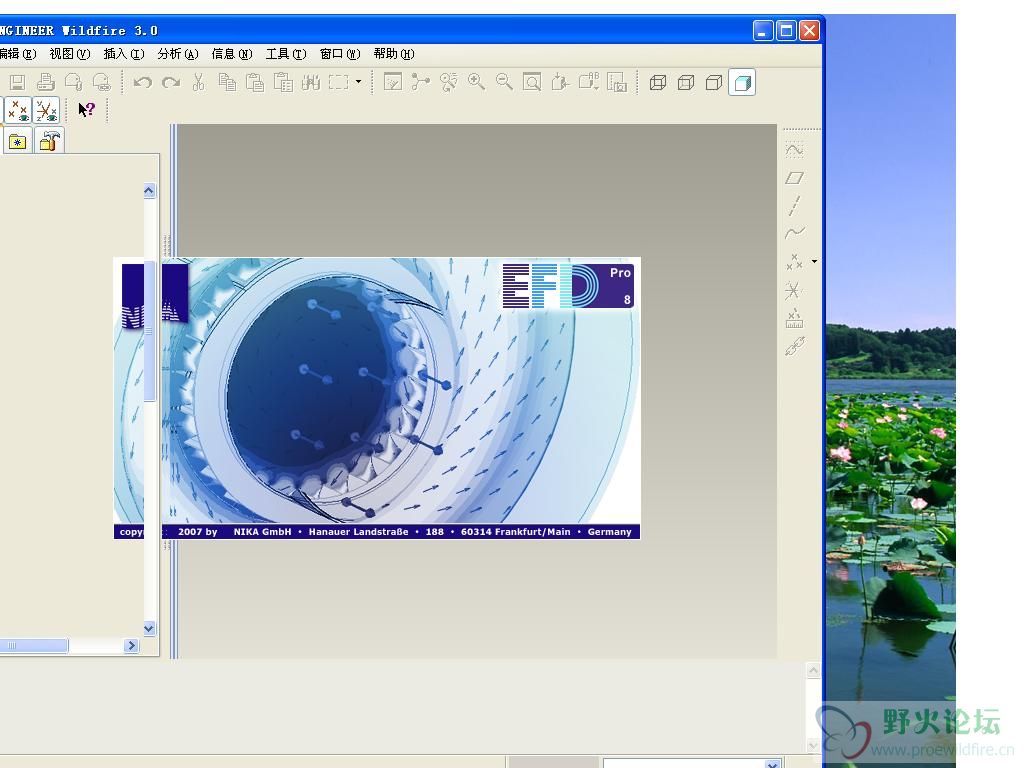The height and width of the screenshot is (768, 1024).
Task: Click the Datum Plane tool icon
Action: (x=794, y=178)
